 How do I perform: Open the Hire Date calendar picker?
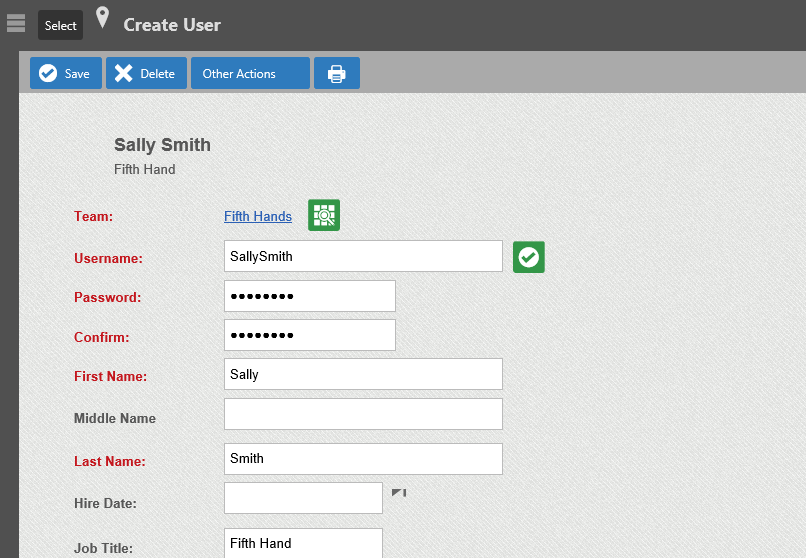click(399, 493)
